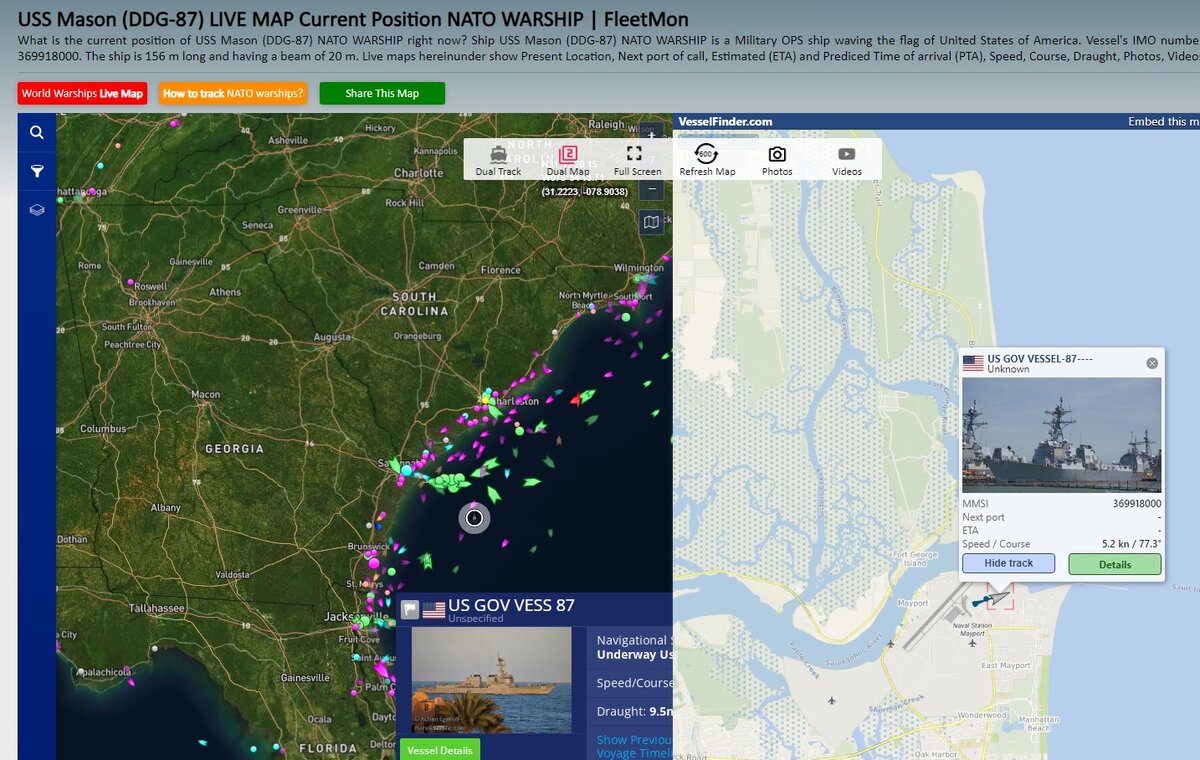Click How to track NATO warships button
This screenshot has width=1200, height=760.
pos(233,93)
